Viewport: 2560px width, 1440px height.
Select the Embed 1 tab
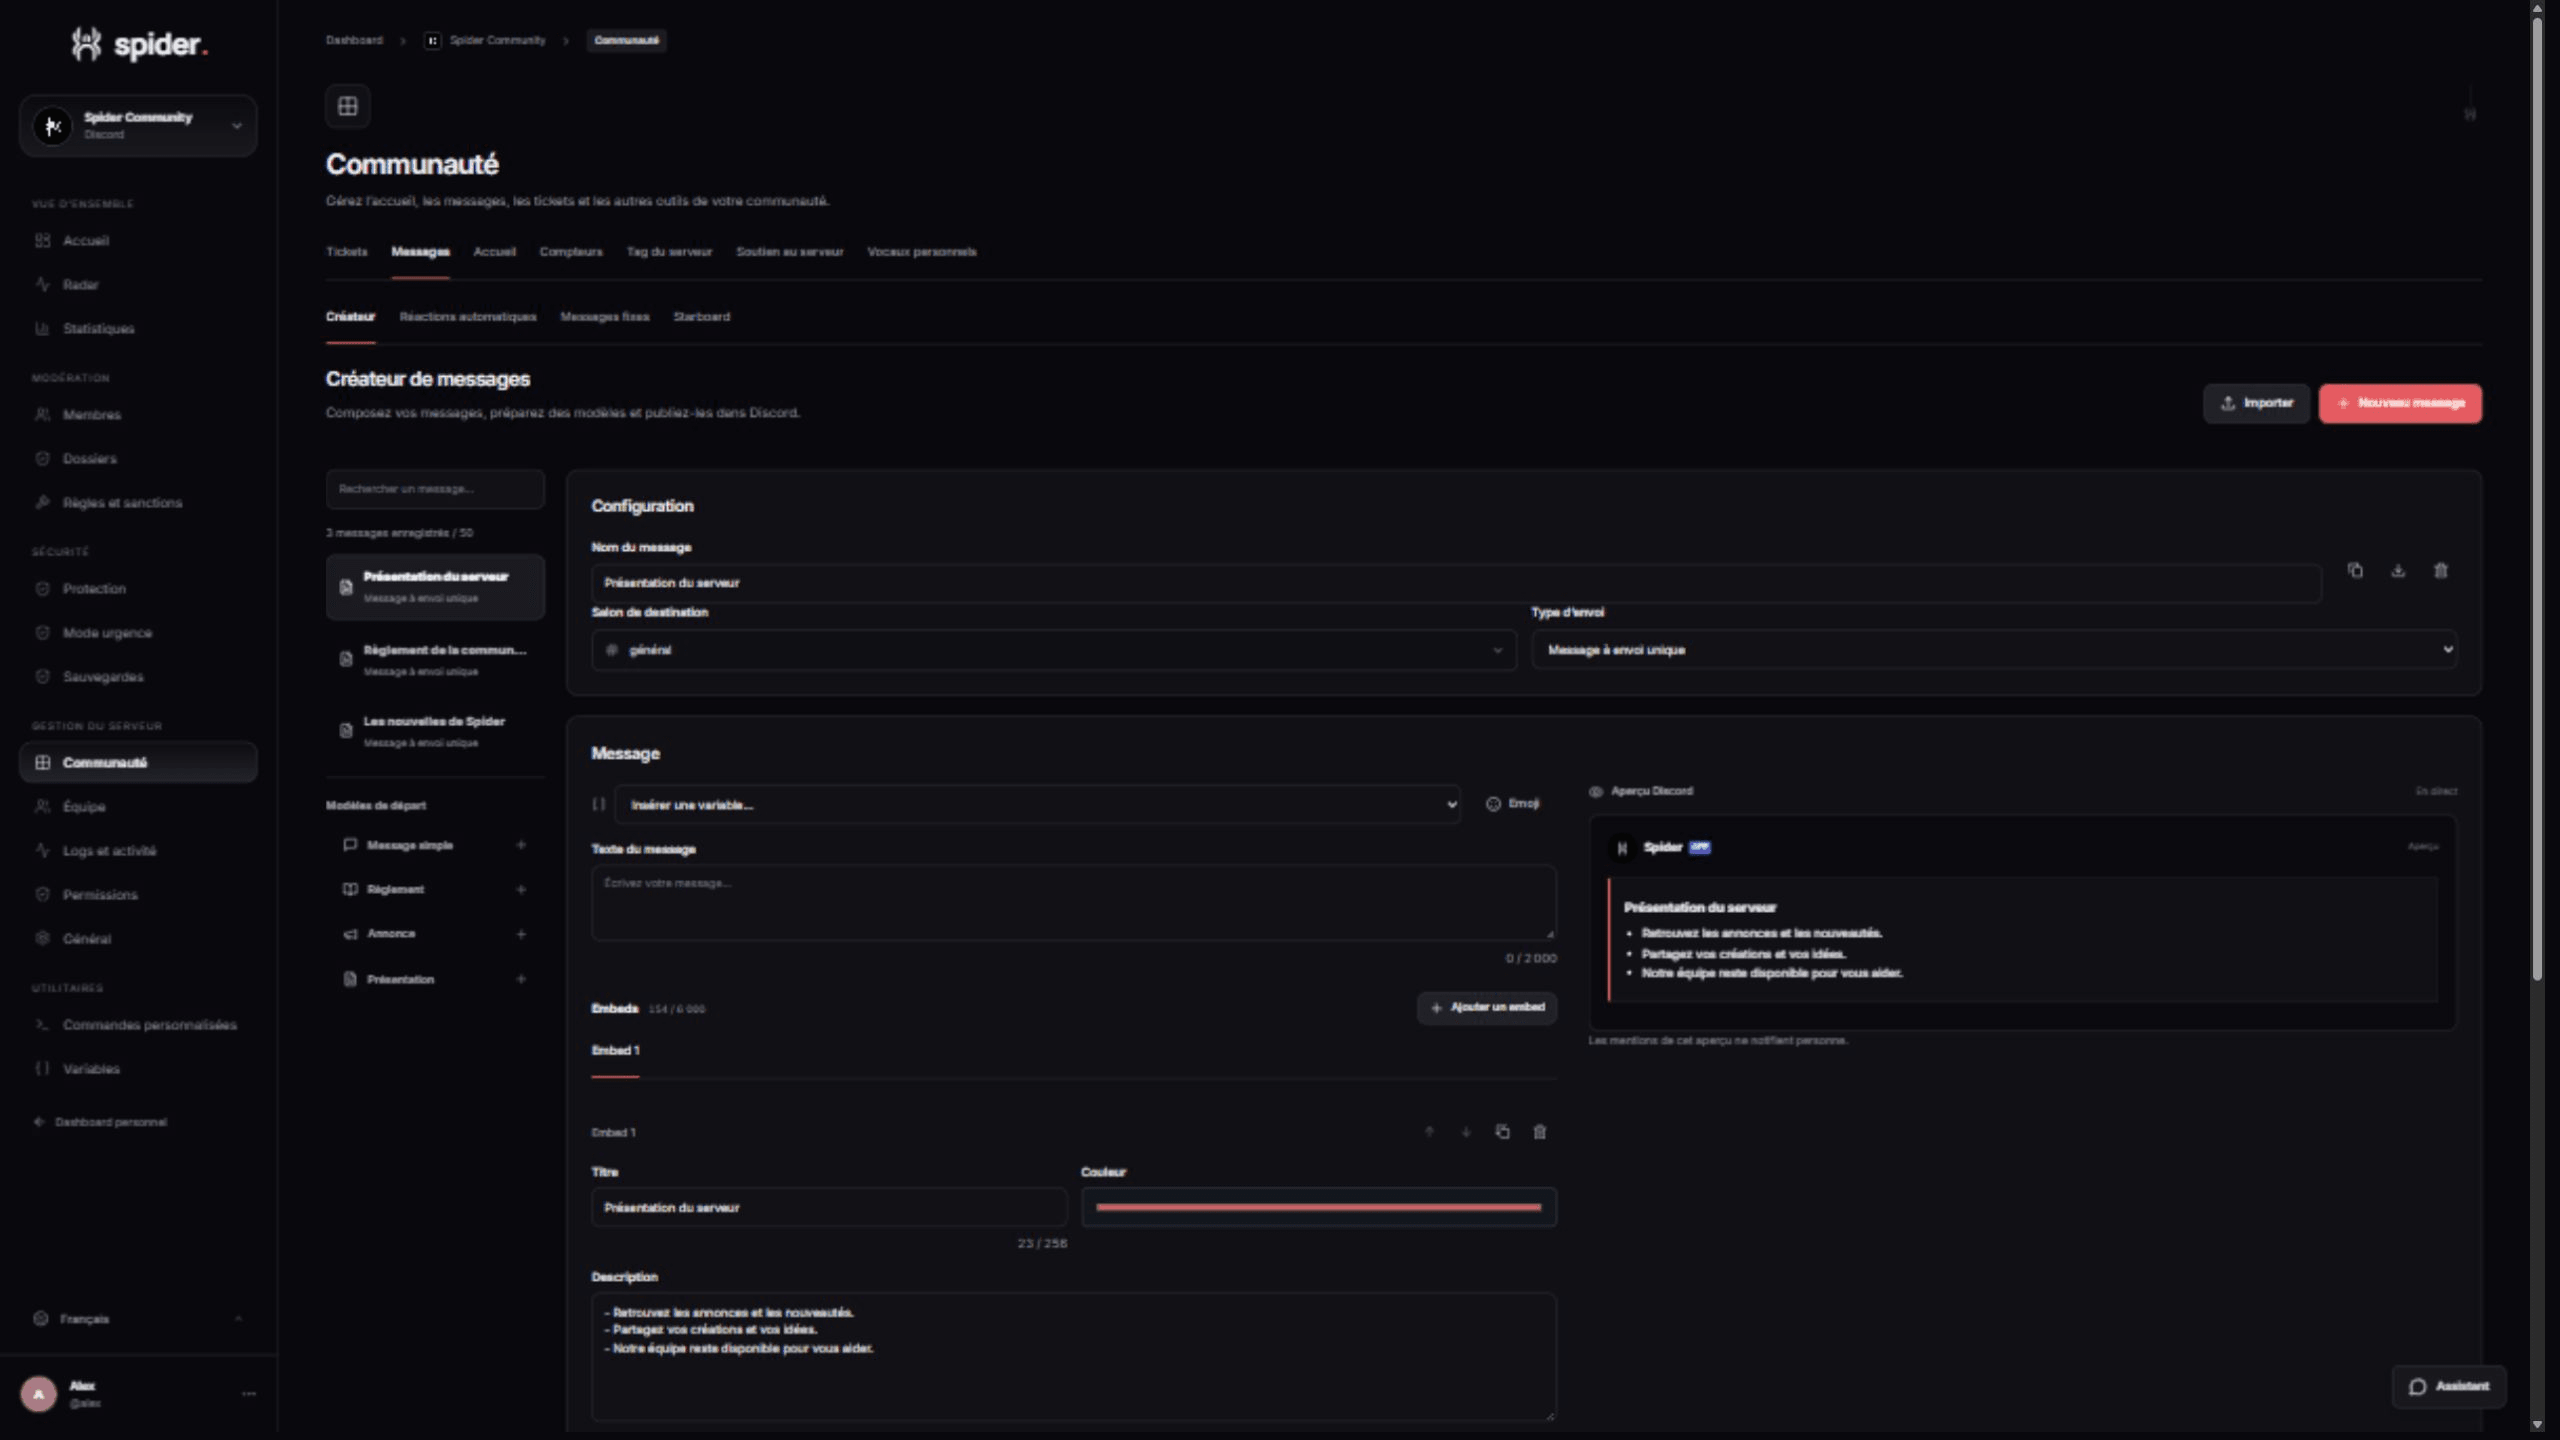coord(615,1051)
